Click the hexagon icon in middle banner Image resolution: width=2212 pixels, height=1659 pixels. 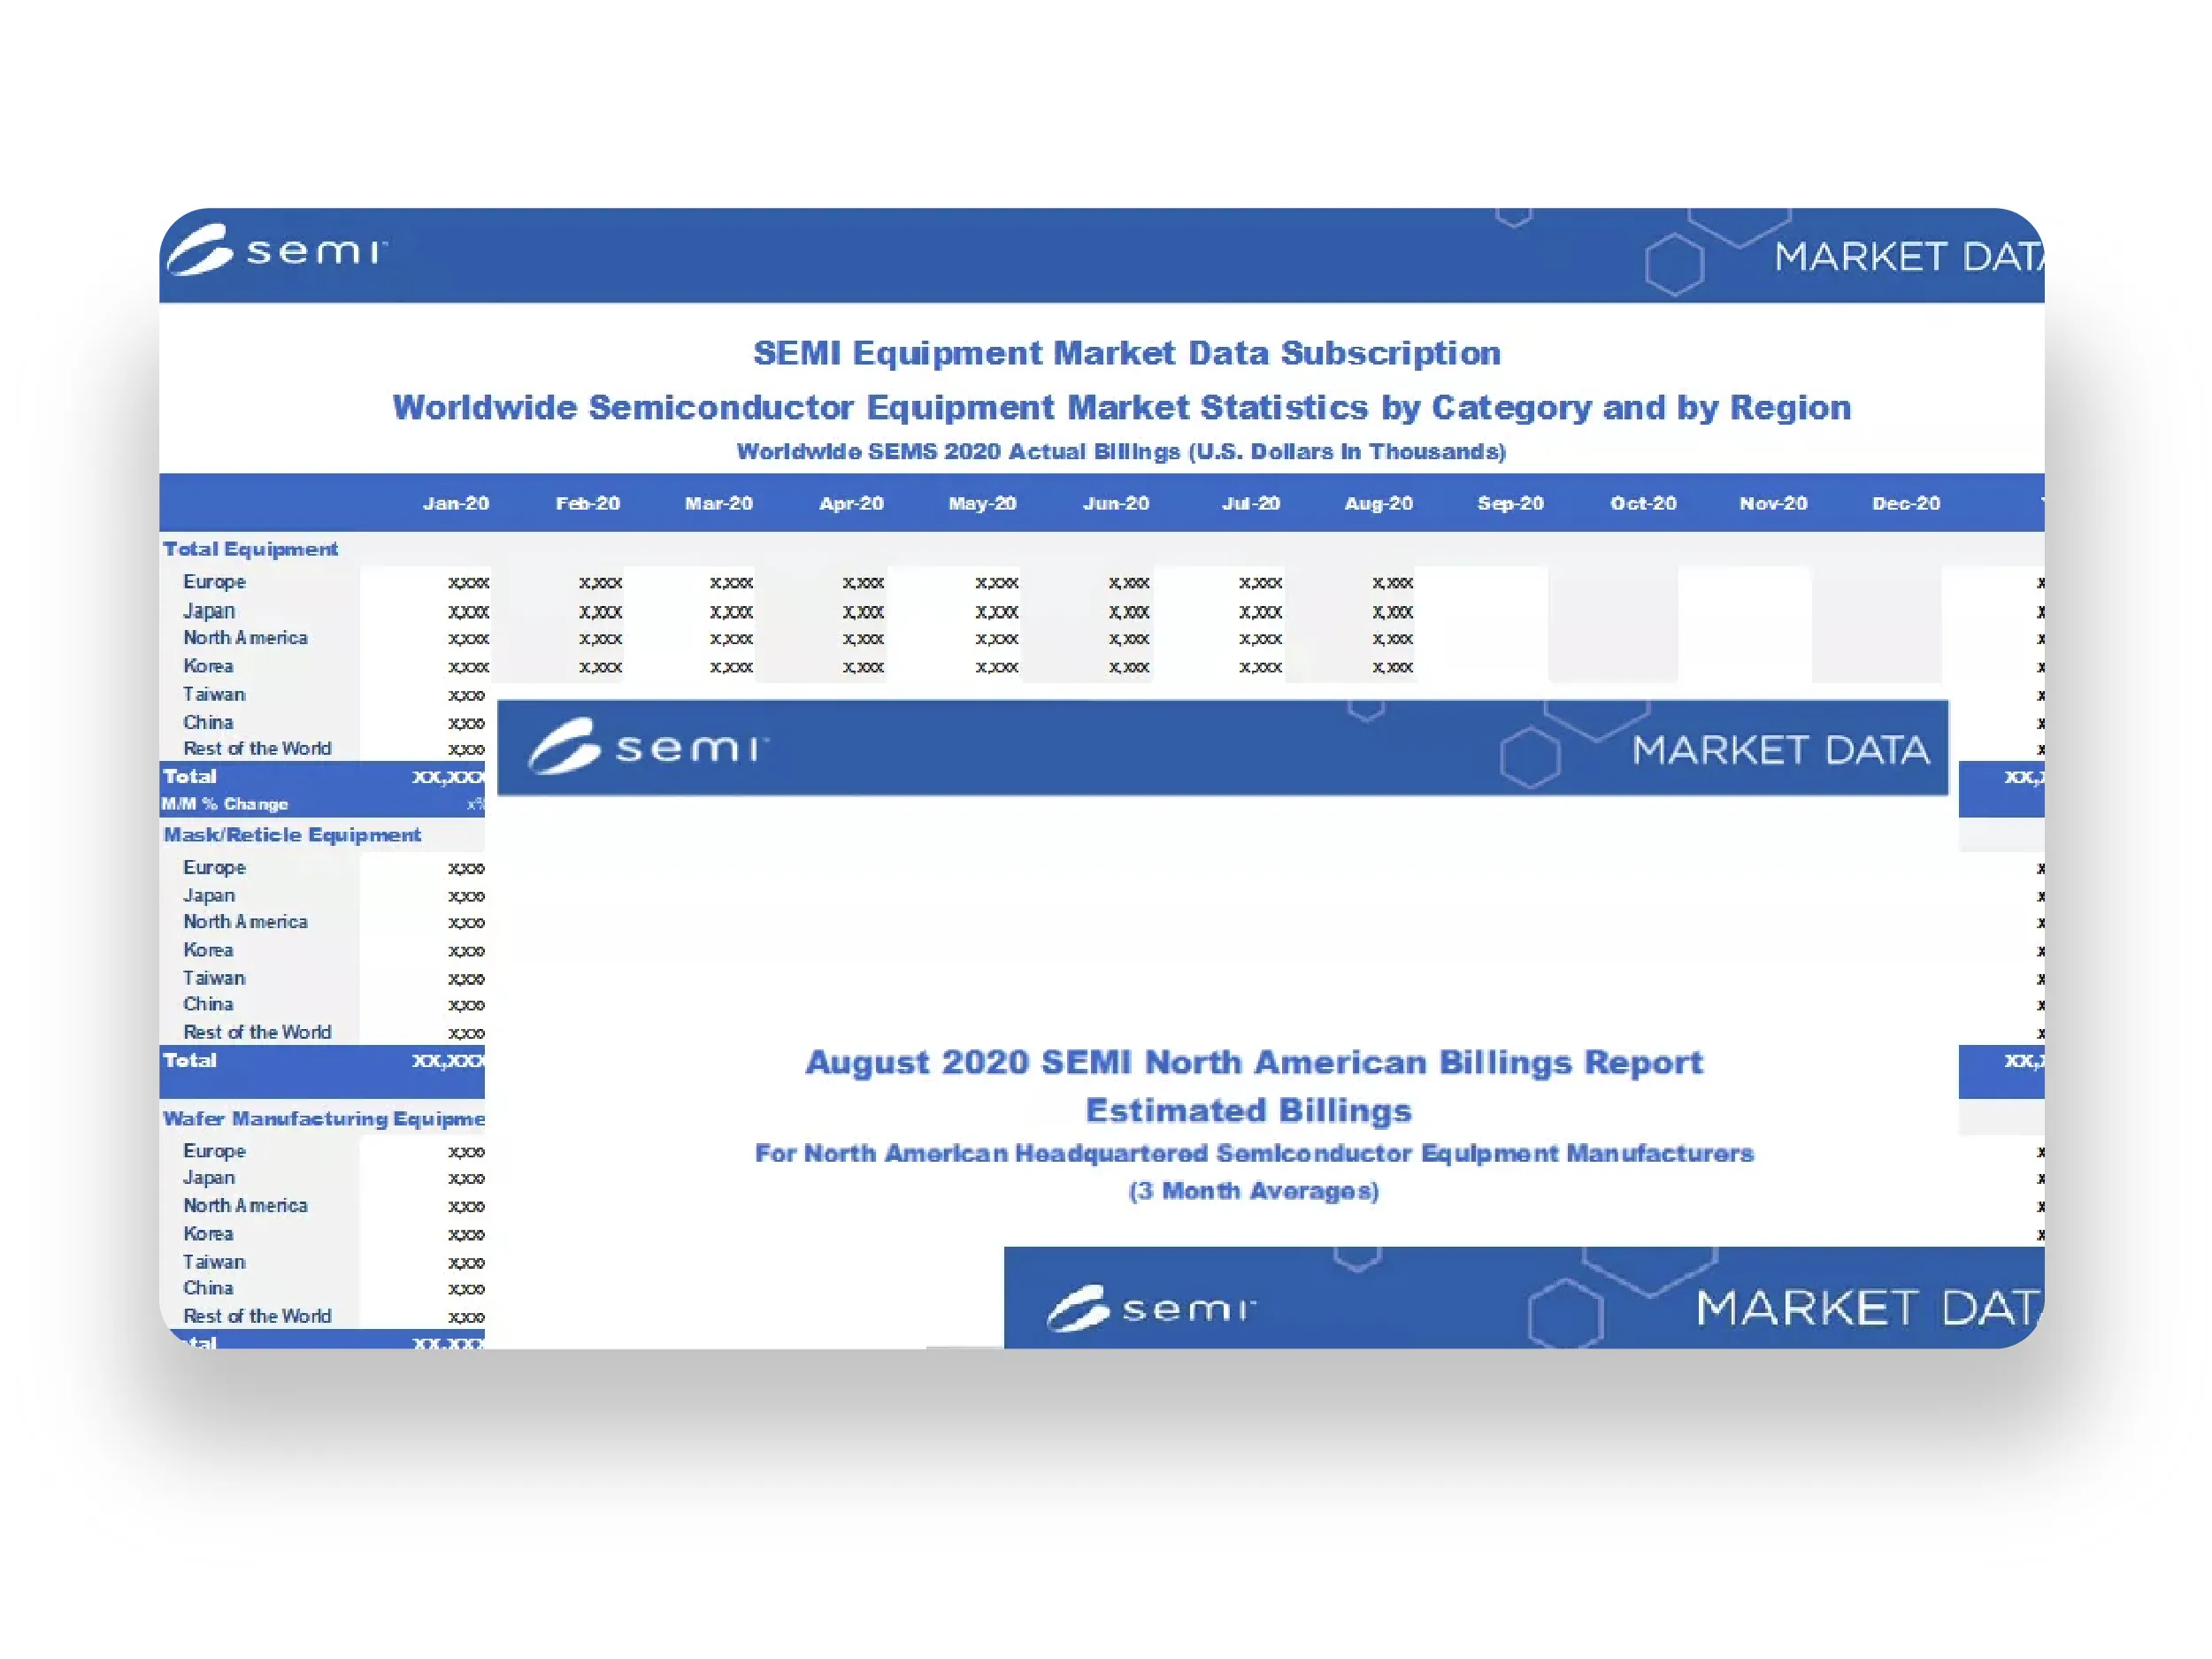(x=1530, y=758)
